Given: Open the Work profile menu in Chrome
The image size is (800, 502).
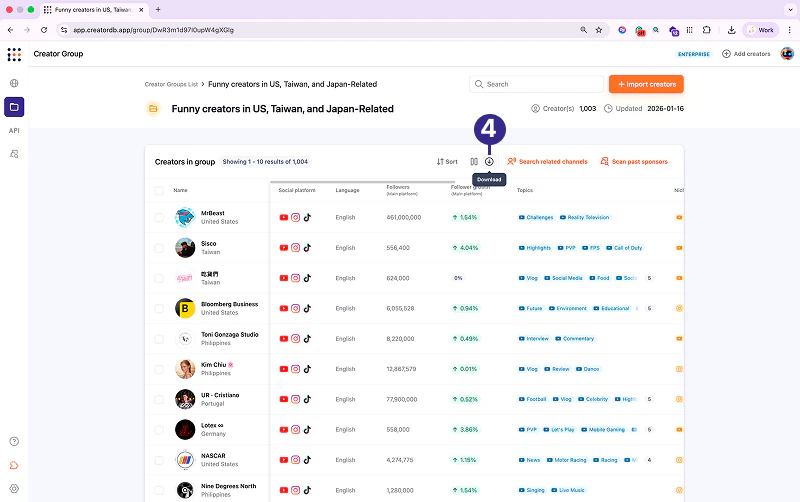Looking at the screenshot, I should (761, 30).
